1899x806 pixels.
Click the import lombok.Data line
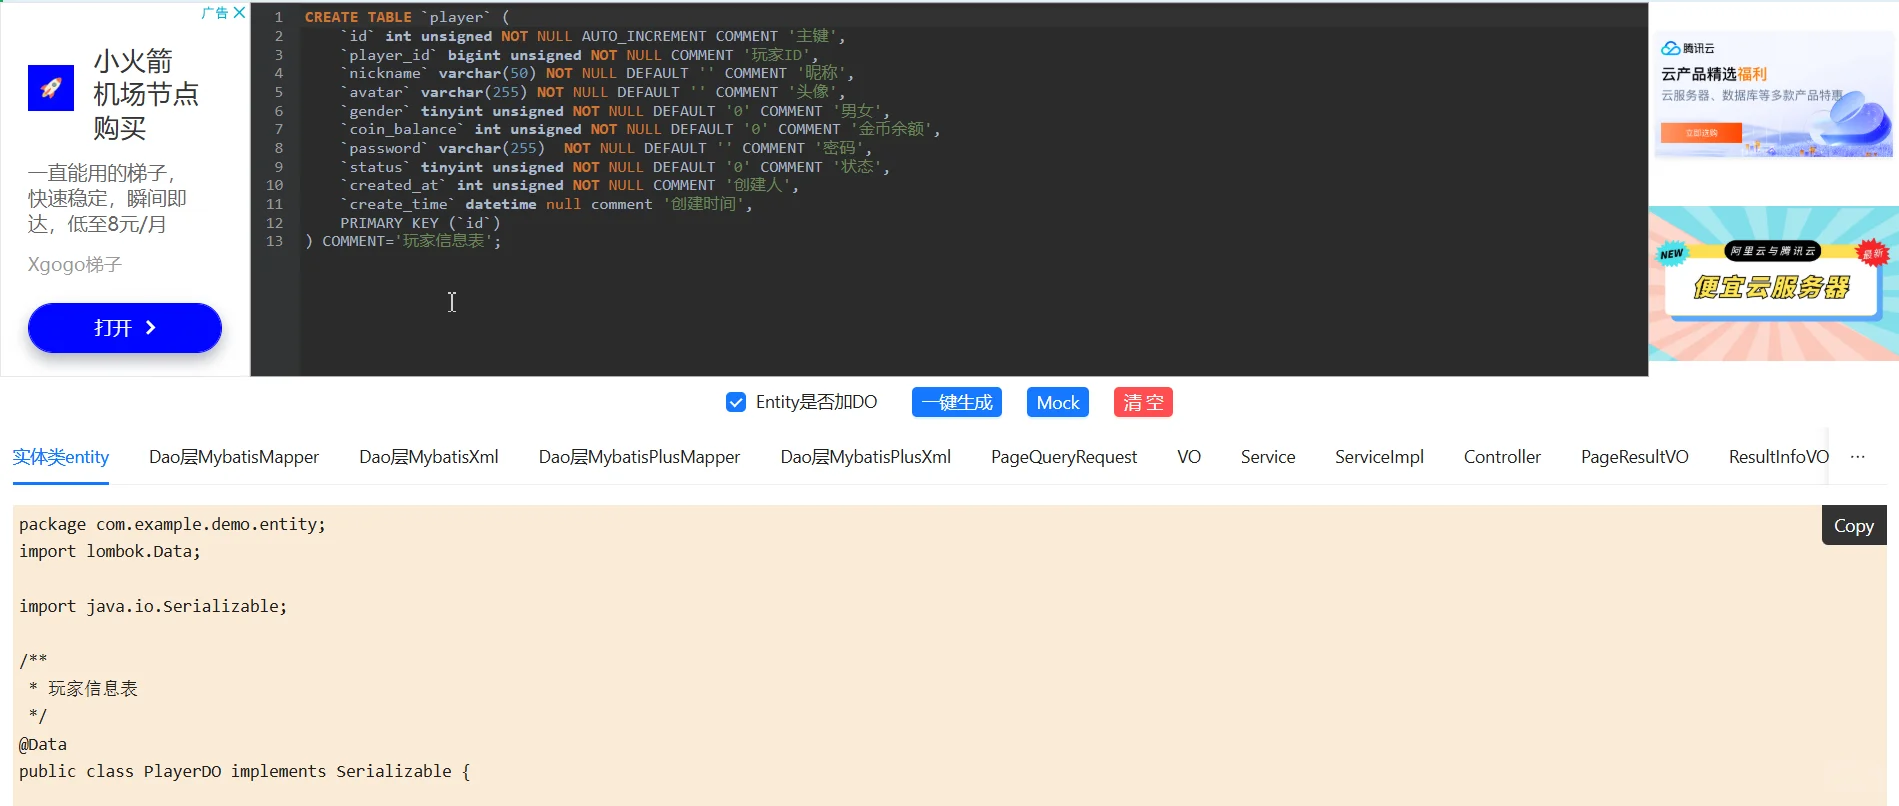point(110,551)
